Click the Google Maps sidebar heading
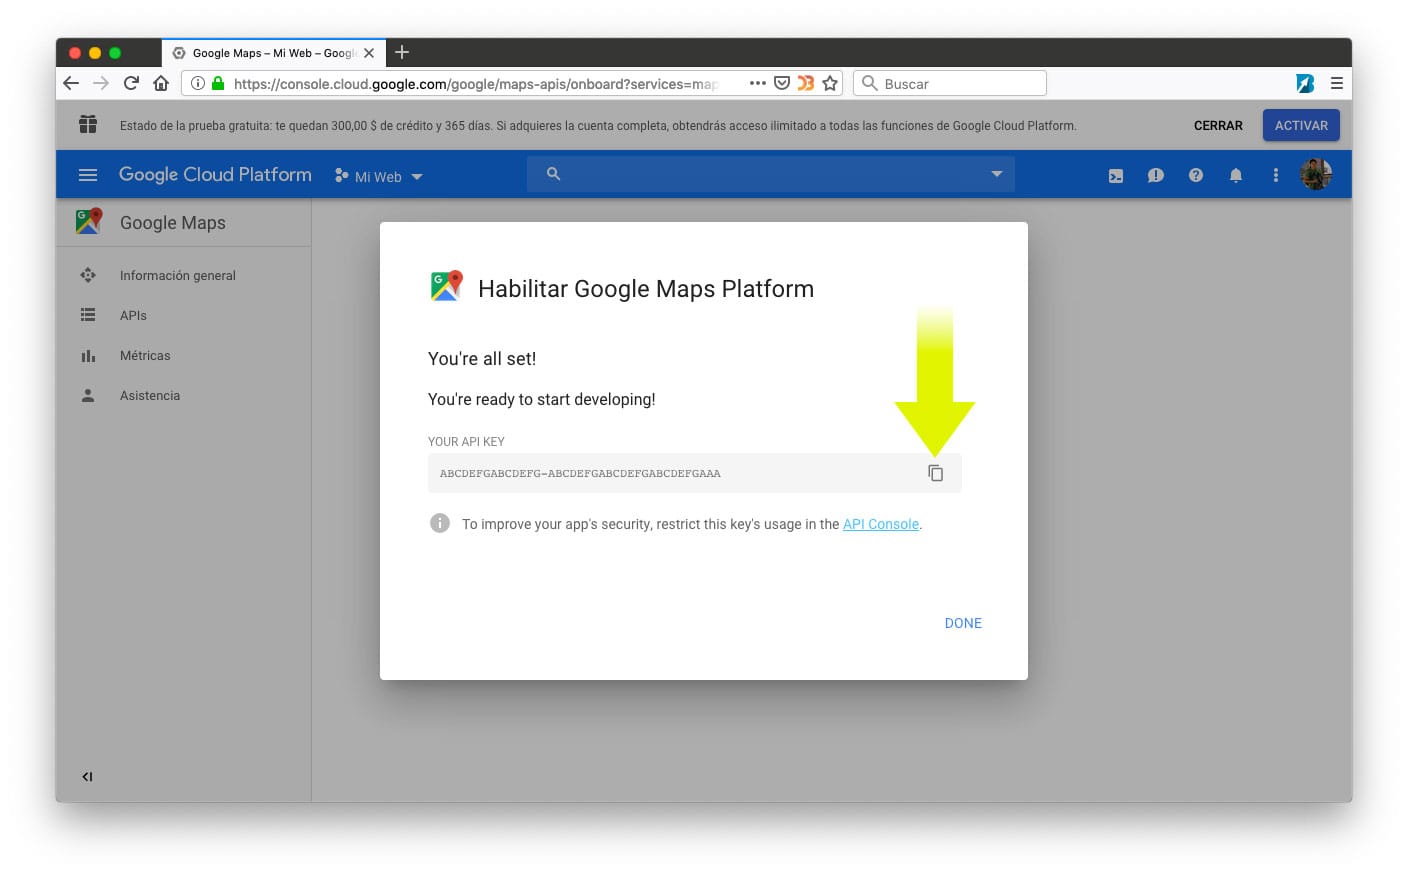Viewport: 1408px width, 876px height. [x=173, y=222]
